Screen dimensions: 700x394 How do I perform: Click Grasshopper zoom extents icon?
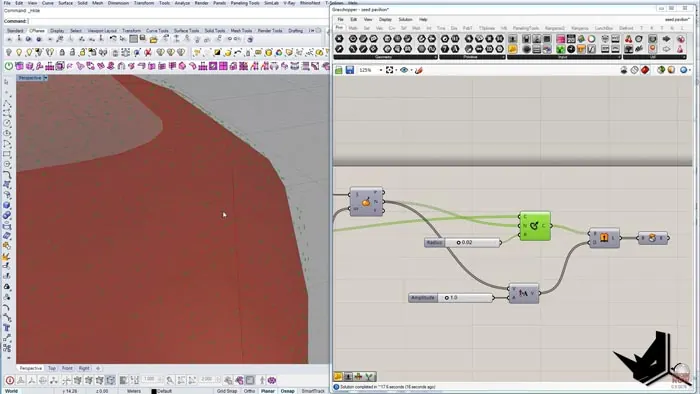[x=389, y=70]
